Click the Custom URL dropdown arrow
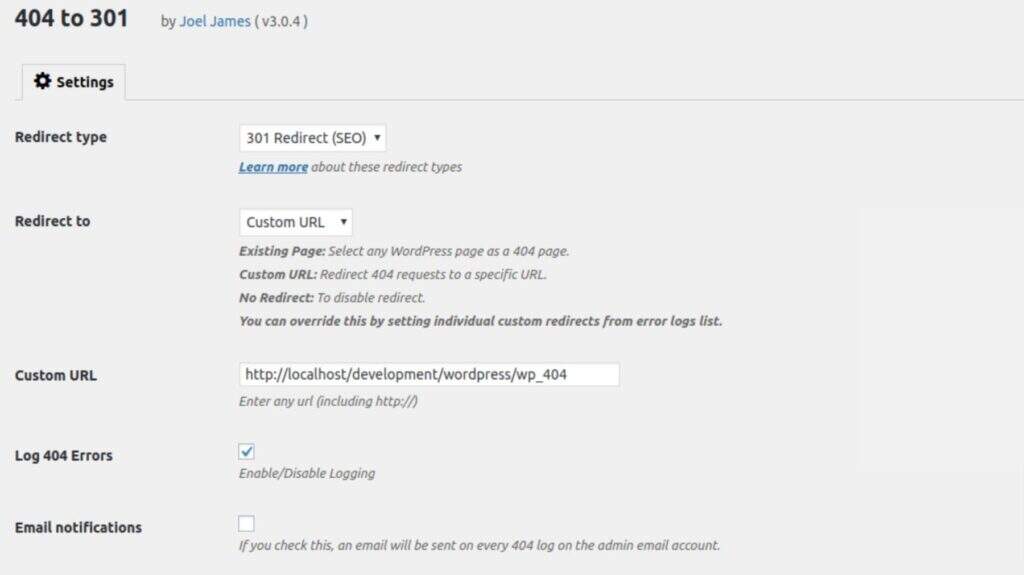This screenshot has width=1024, height=575. pyautogui.click(x=344, y=222)
